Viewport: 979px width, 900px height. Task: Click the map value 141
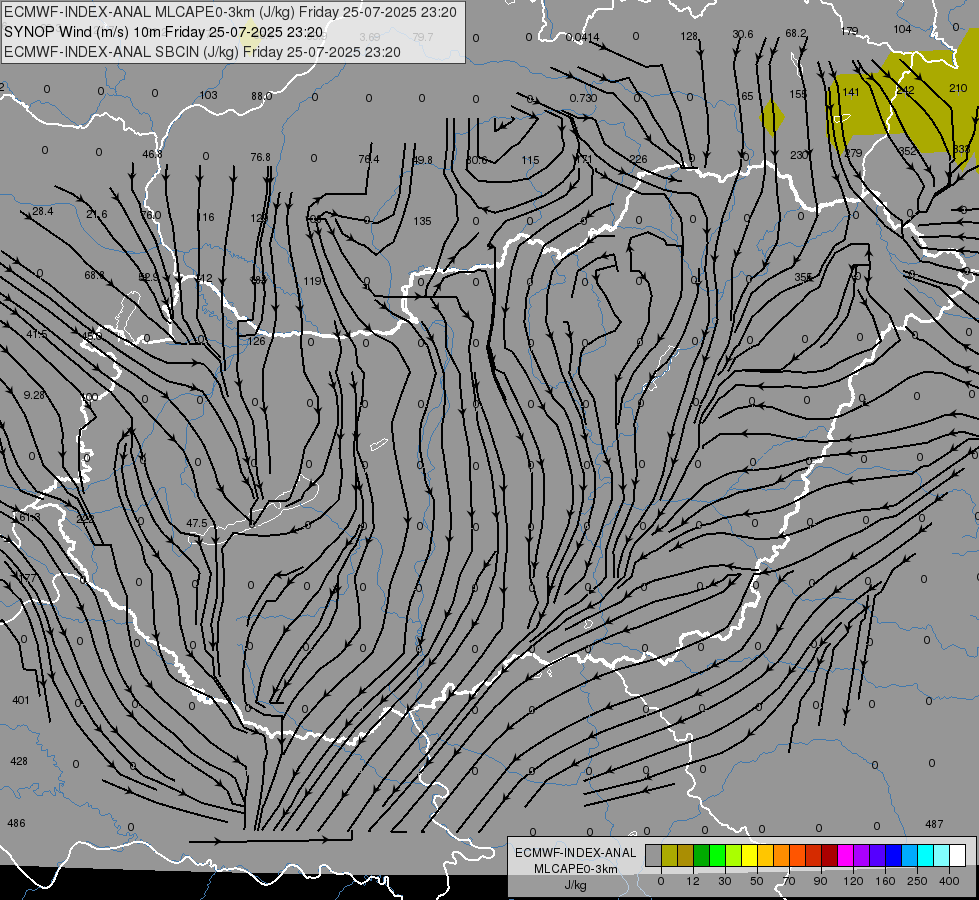coord(851,92)
